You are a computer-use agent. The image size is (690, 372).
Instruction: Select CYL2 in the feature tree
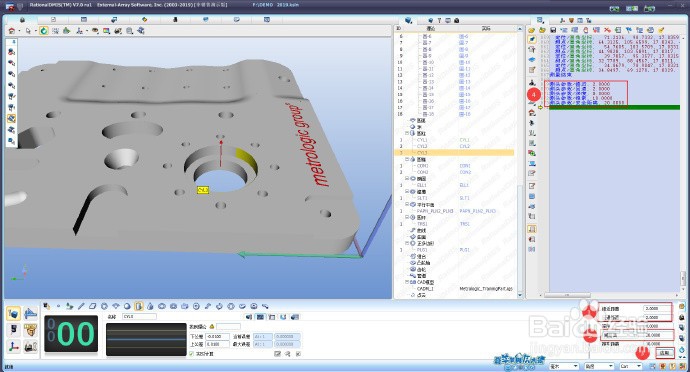point(422,146)
